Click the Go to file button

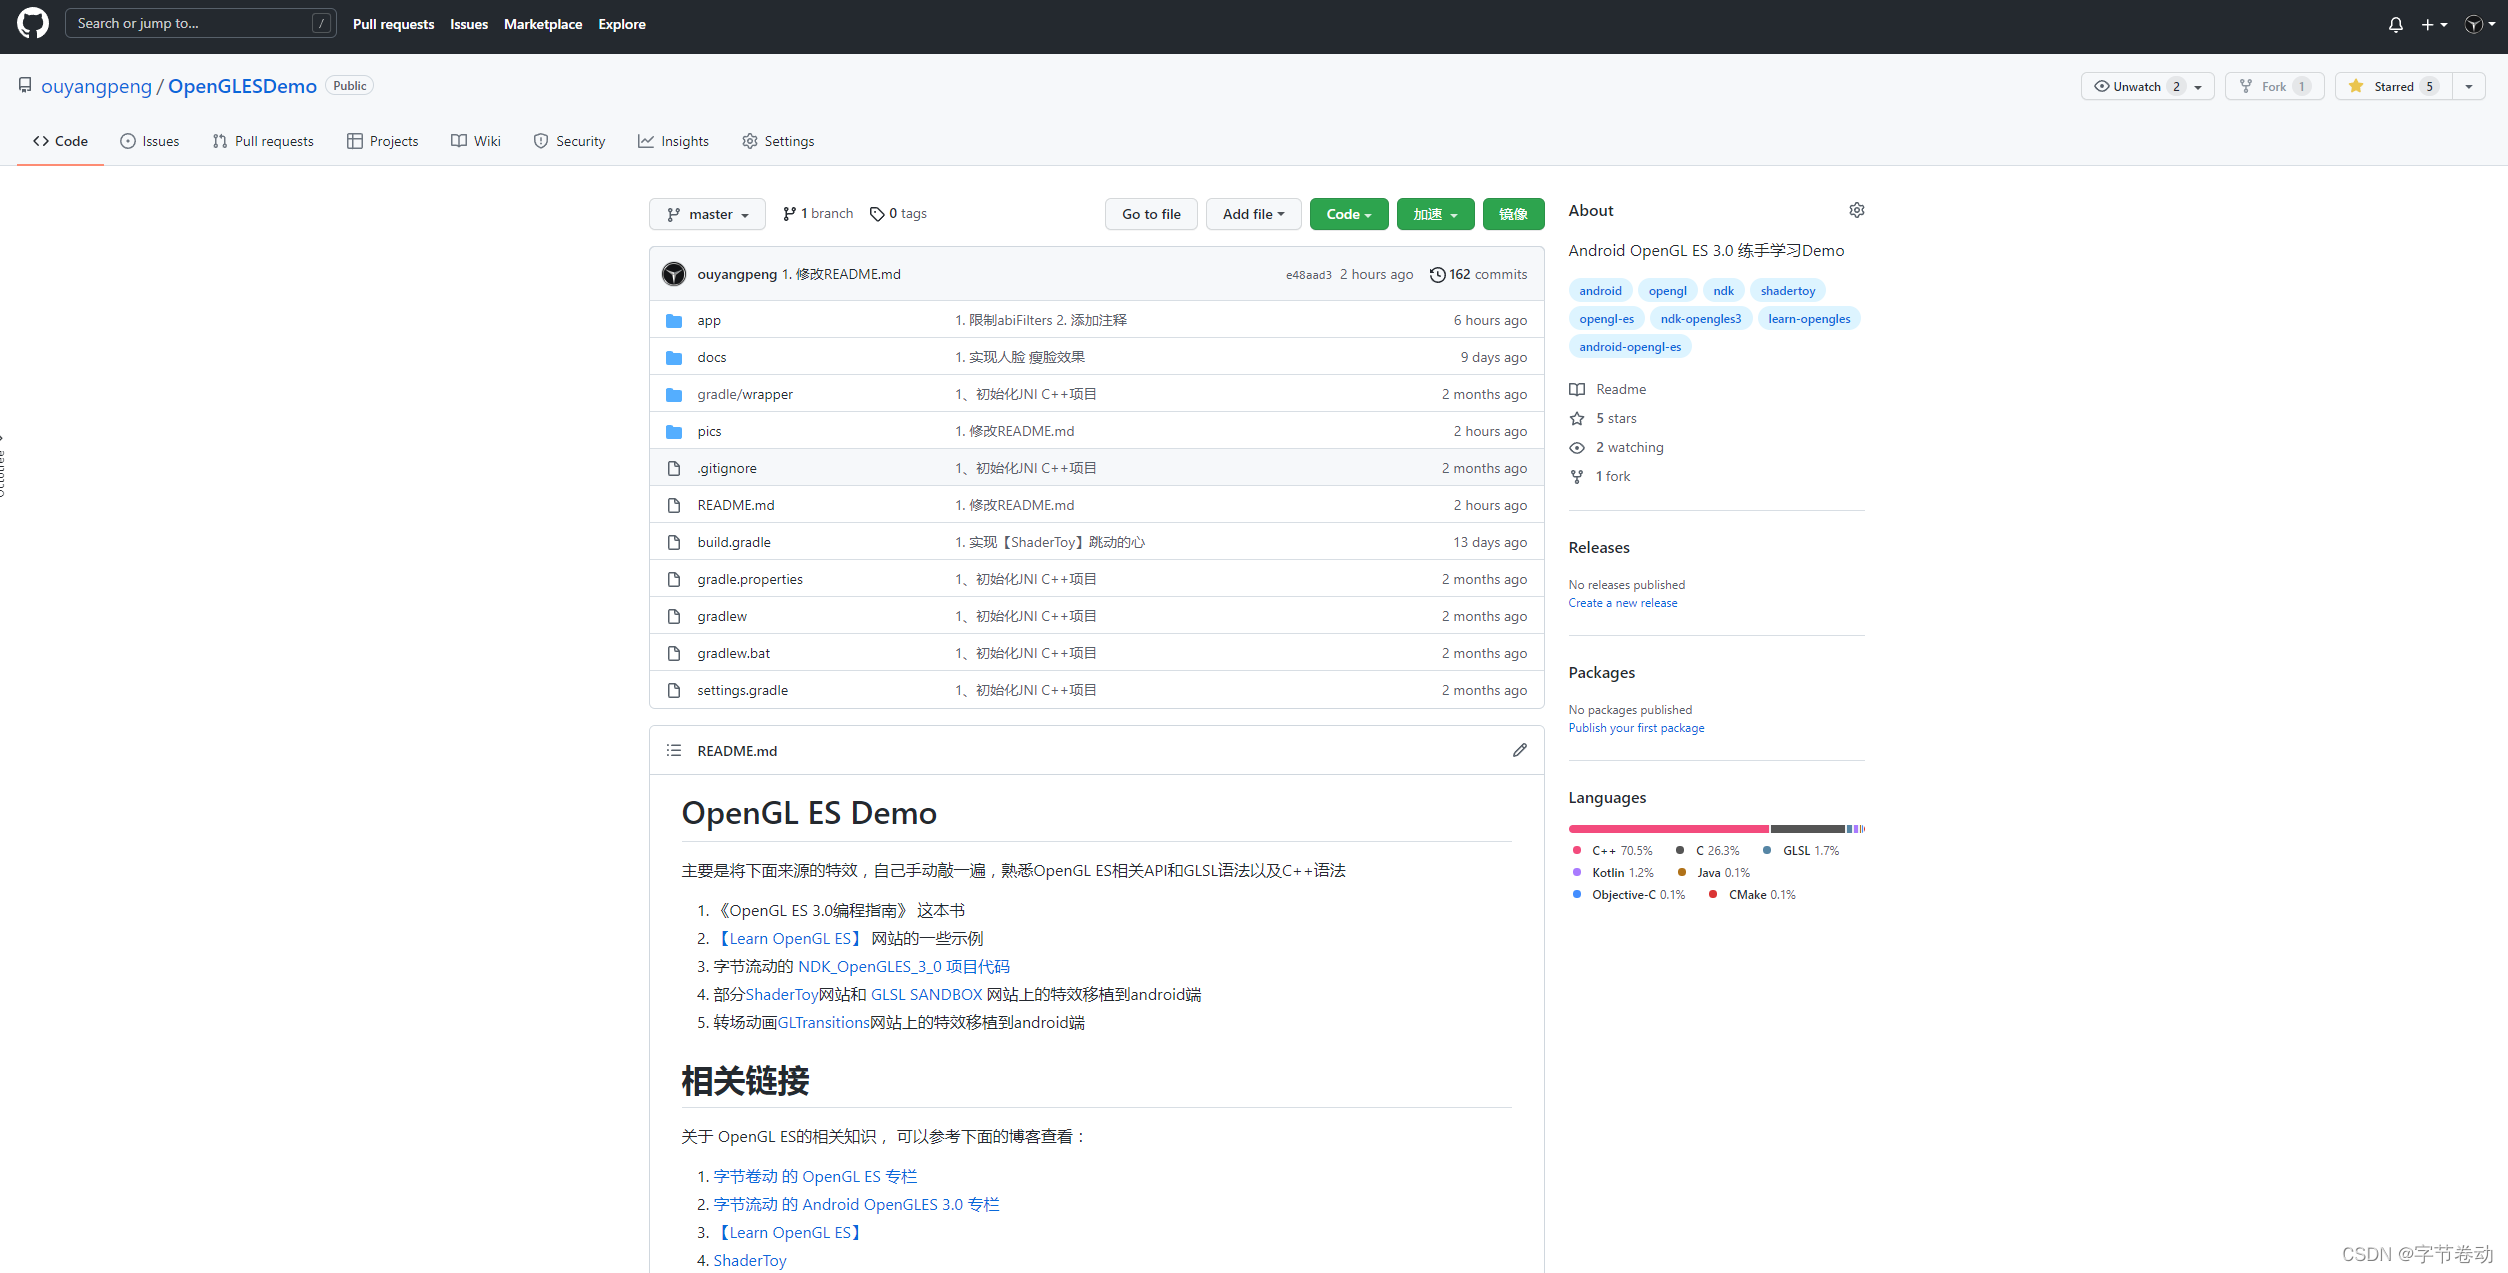tap(1150, 214)
